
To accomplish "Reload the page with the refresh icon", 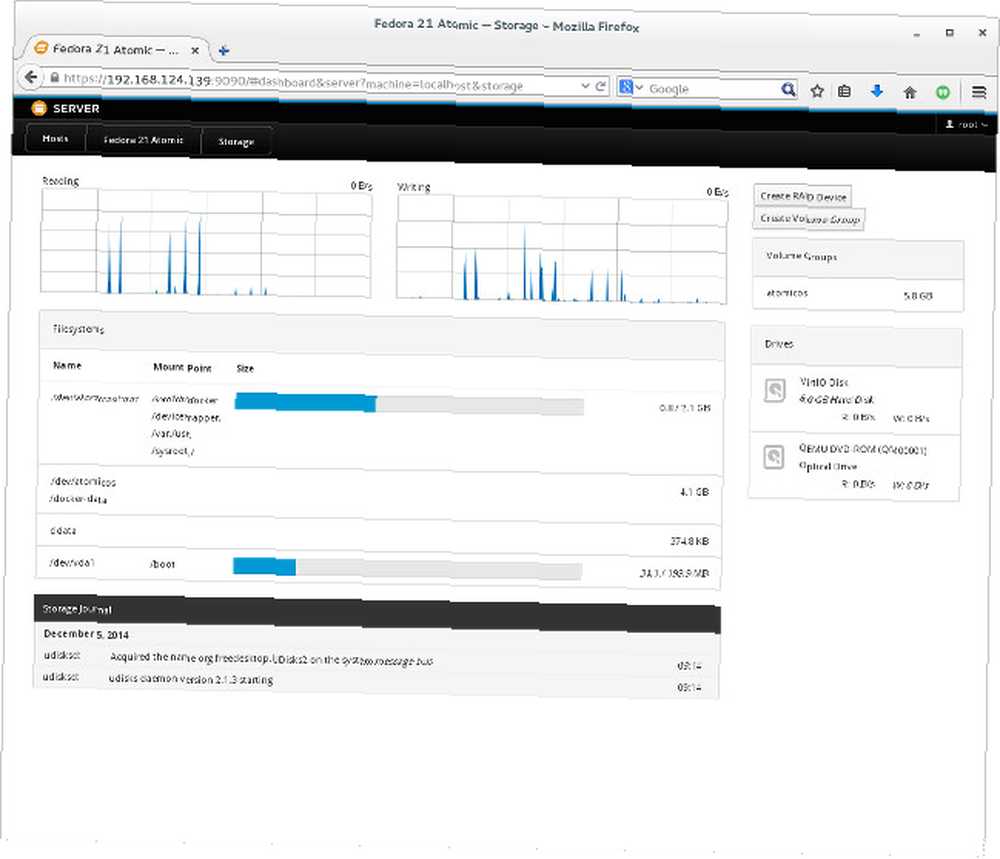I will point(600,86).
